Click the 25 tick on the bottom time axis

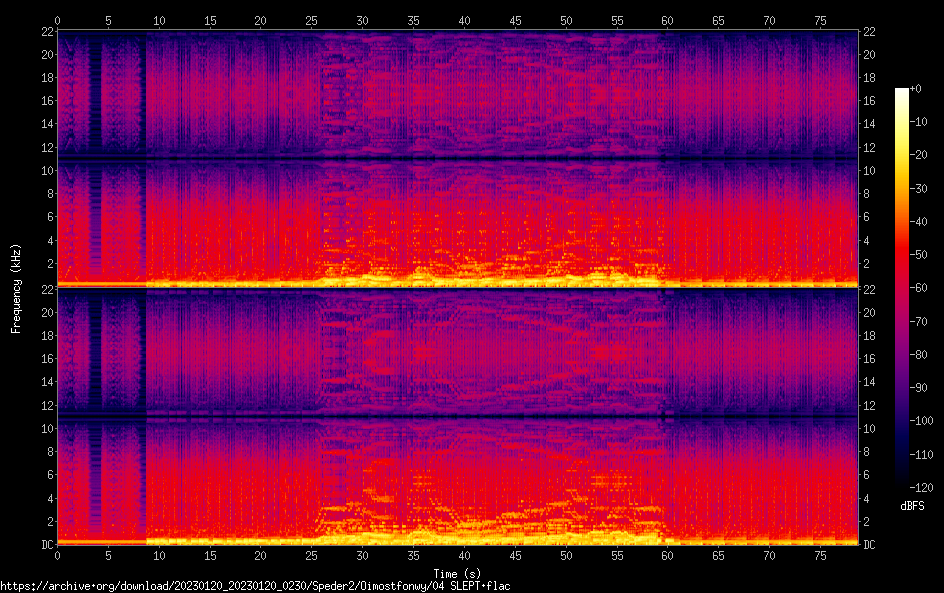tap(311, 556)
